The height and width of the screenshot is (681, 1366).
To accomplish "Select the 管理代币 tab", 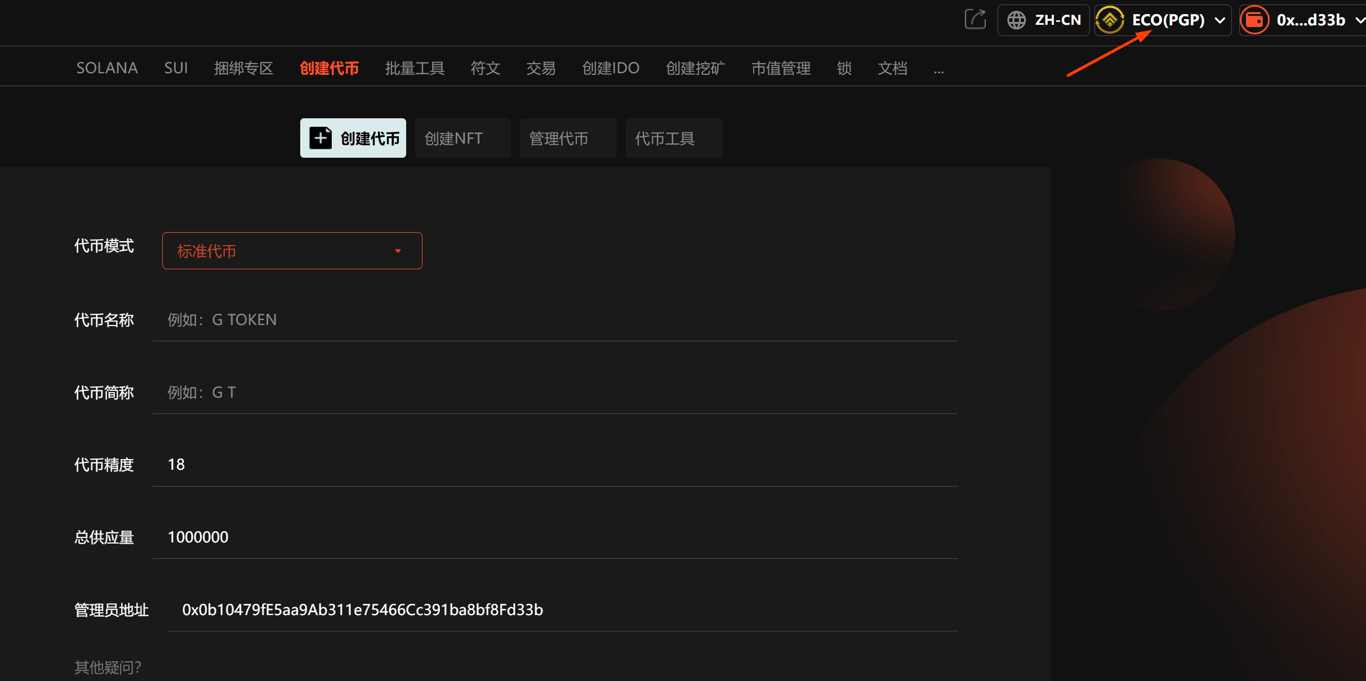I will click(x=568, y=138).
